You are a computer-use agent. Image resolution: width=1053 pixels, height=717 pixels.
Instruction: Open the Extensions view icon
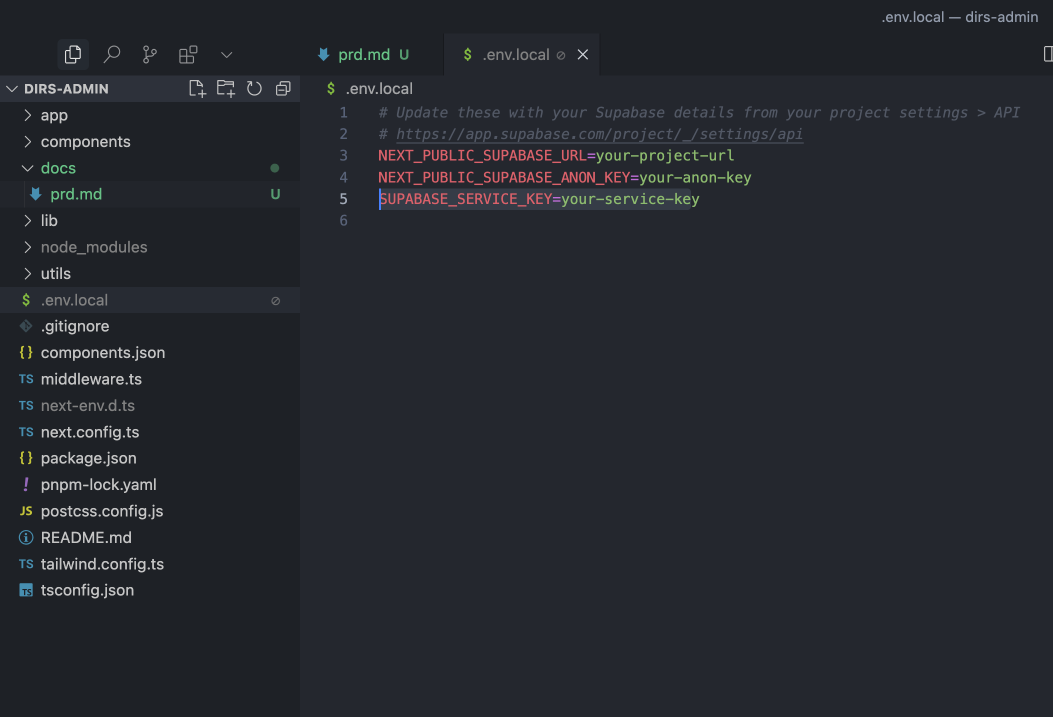point(188,54)
